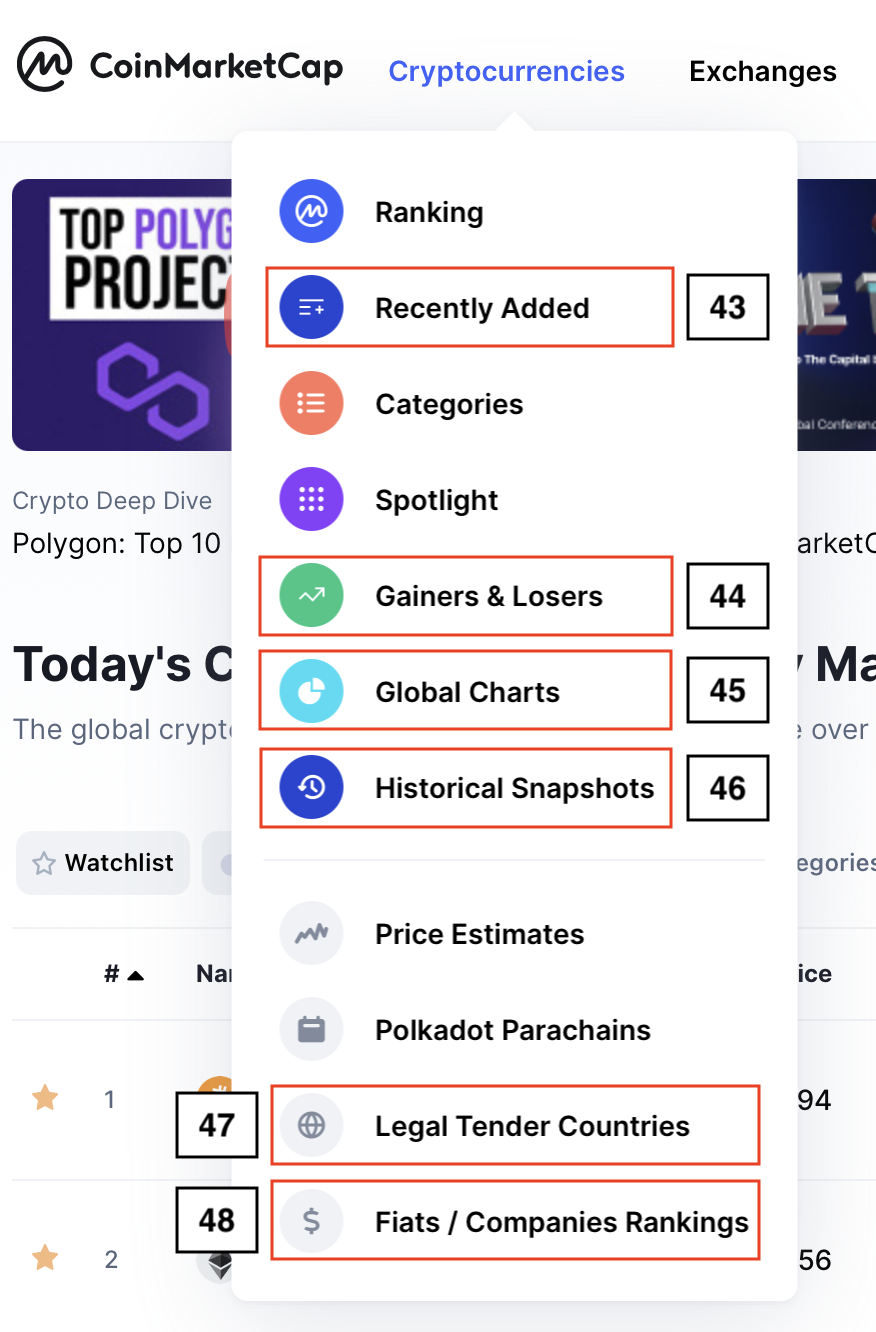Sort by the # column arrow
The image size is (876, 1332).
135,975
